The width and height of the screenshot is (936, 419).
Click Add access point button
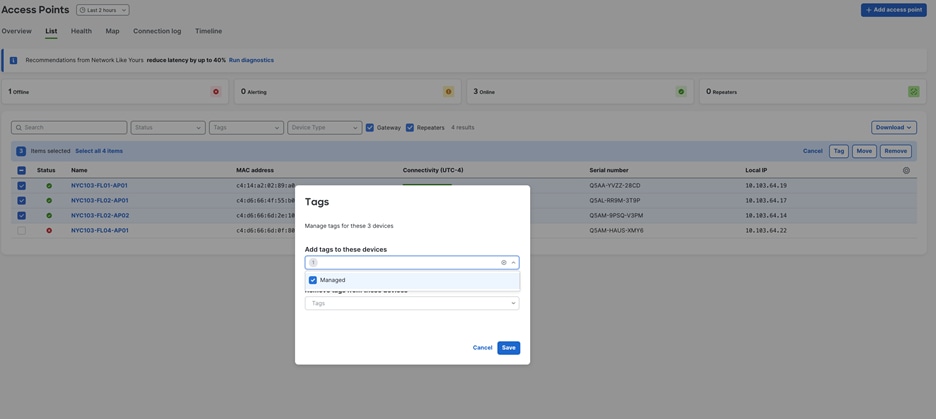click(x=894, y=10)
